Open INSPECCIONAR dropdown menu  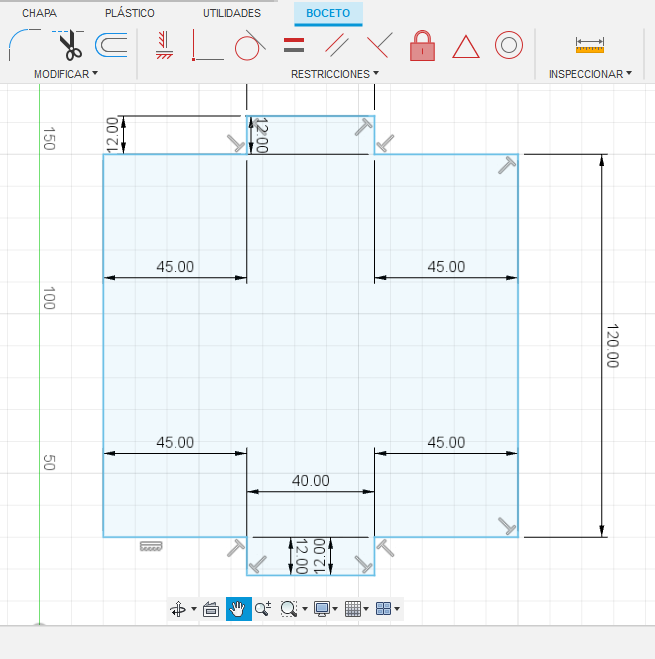click(x=590, y=74)
